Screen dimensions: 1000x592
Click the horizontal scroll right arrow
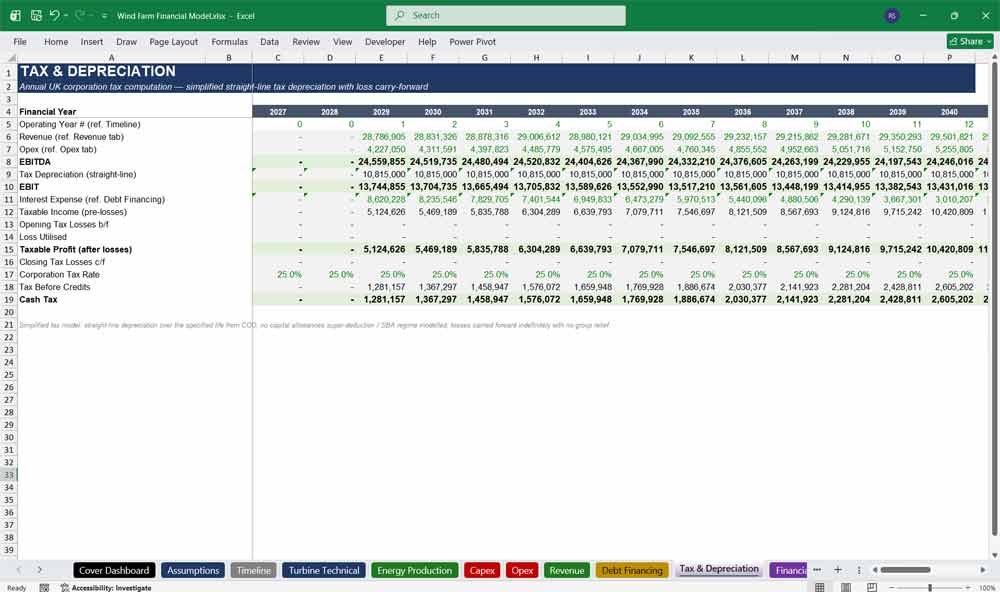pos(983,570)
